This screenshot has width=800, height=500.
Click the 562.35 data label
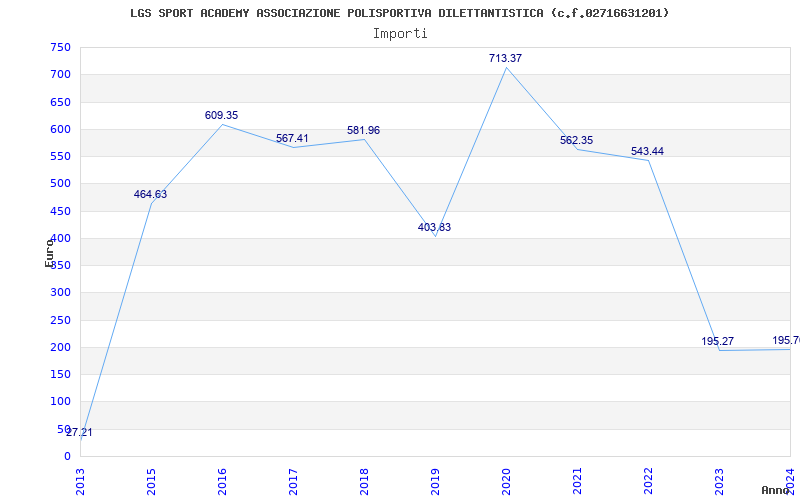click(577, 140)
